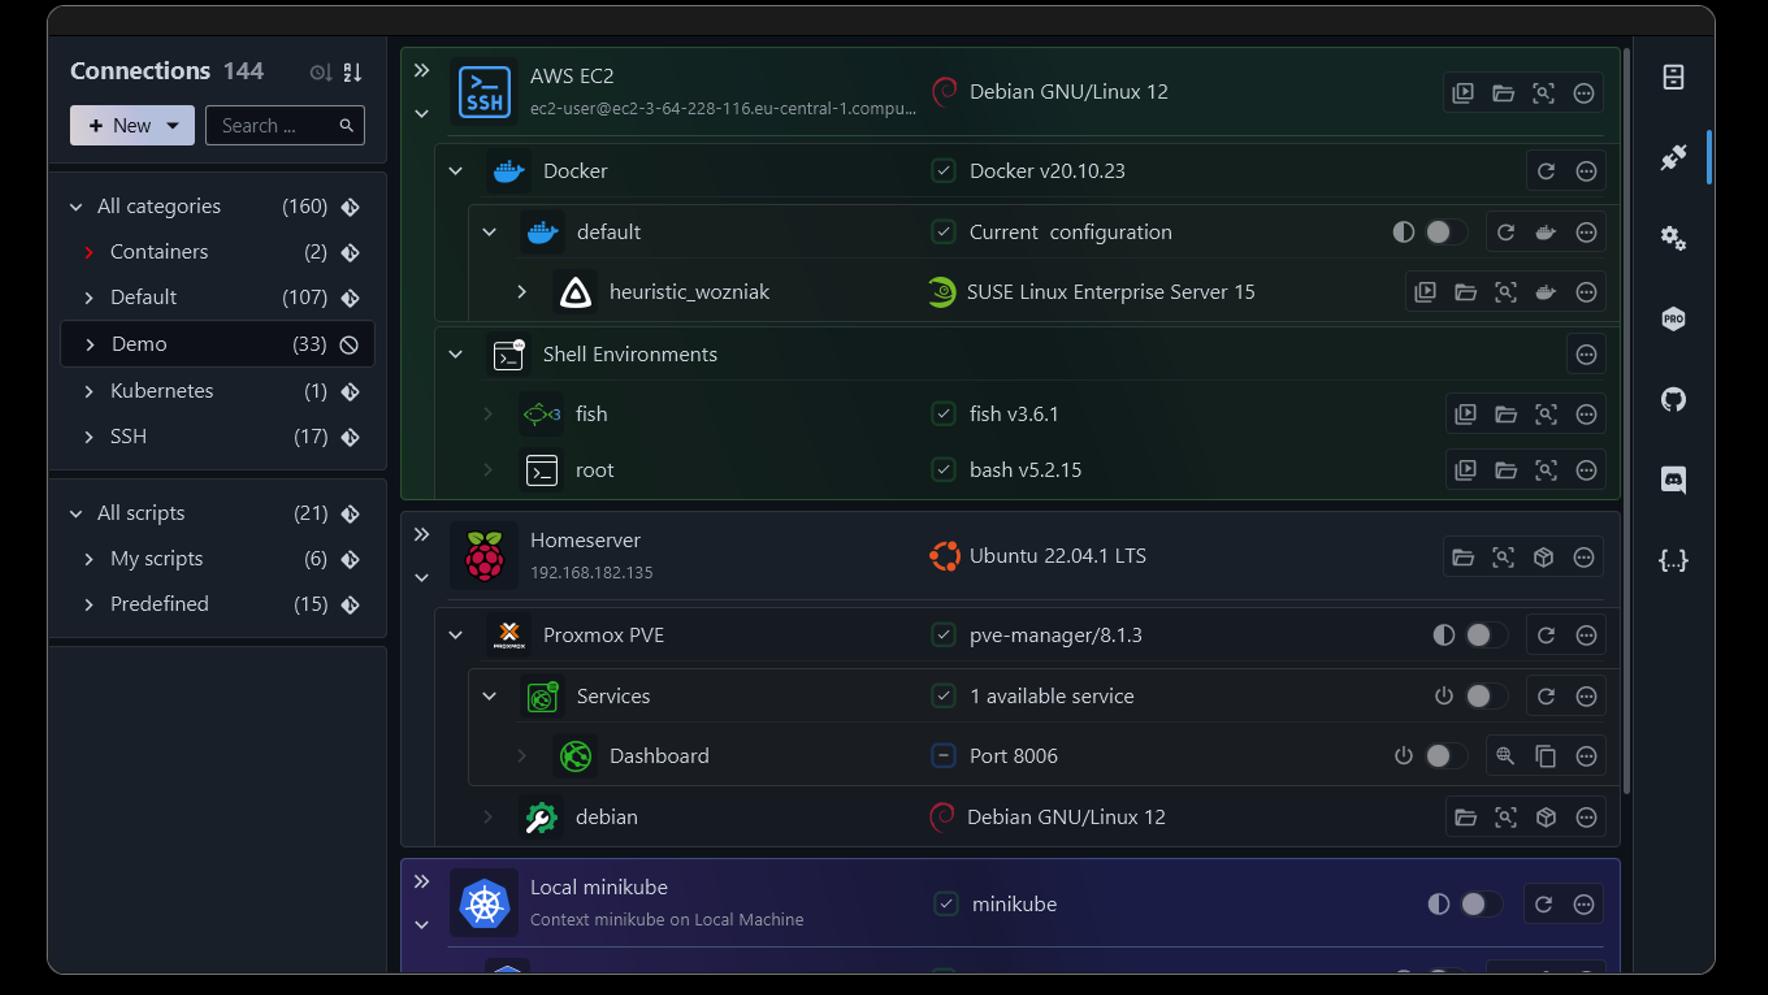Collapse the Docker section

pyautogui.click(x=456, y=171)
